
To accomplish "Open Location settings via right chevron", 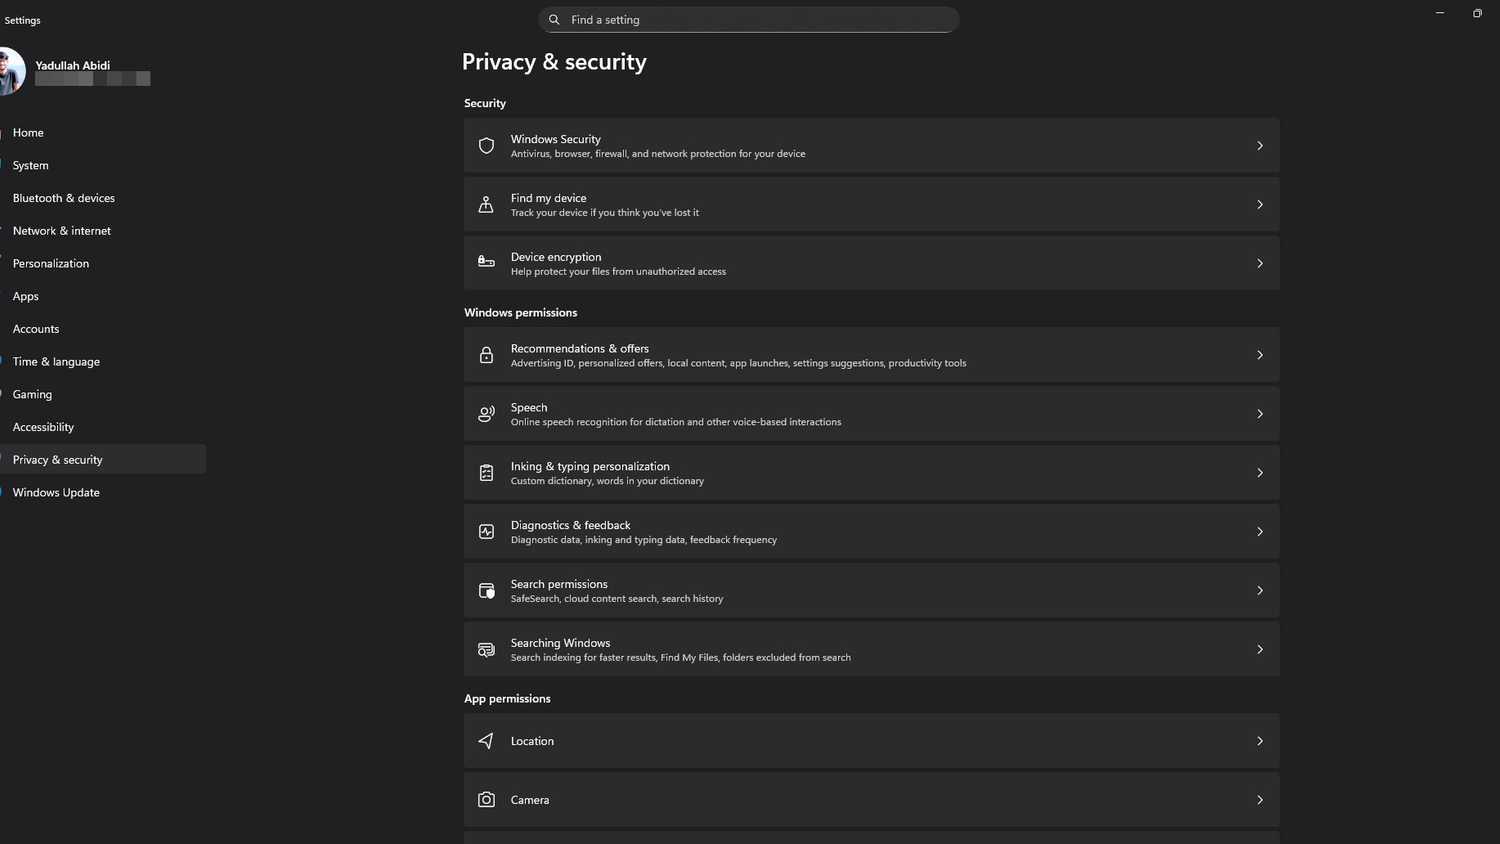I will tap(1259, 741).
